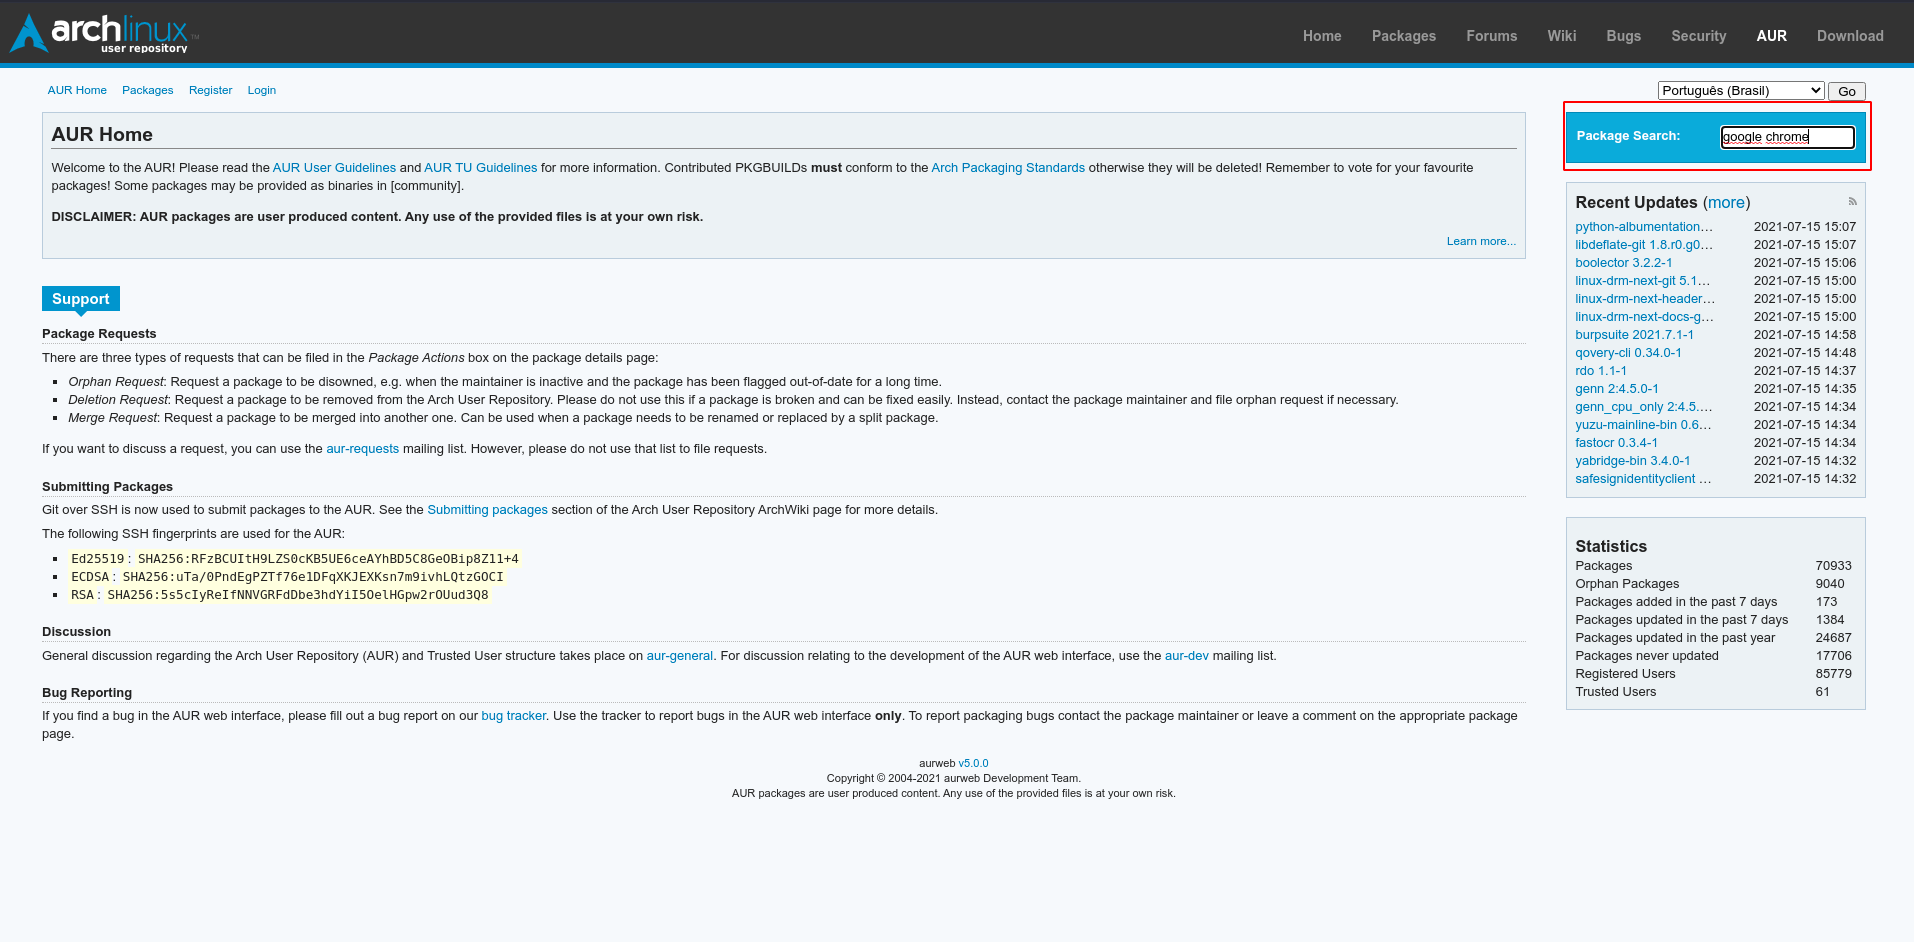This screenshot has height=942, width=1914.
Task: Click the Register link
Action: [210, 90]
